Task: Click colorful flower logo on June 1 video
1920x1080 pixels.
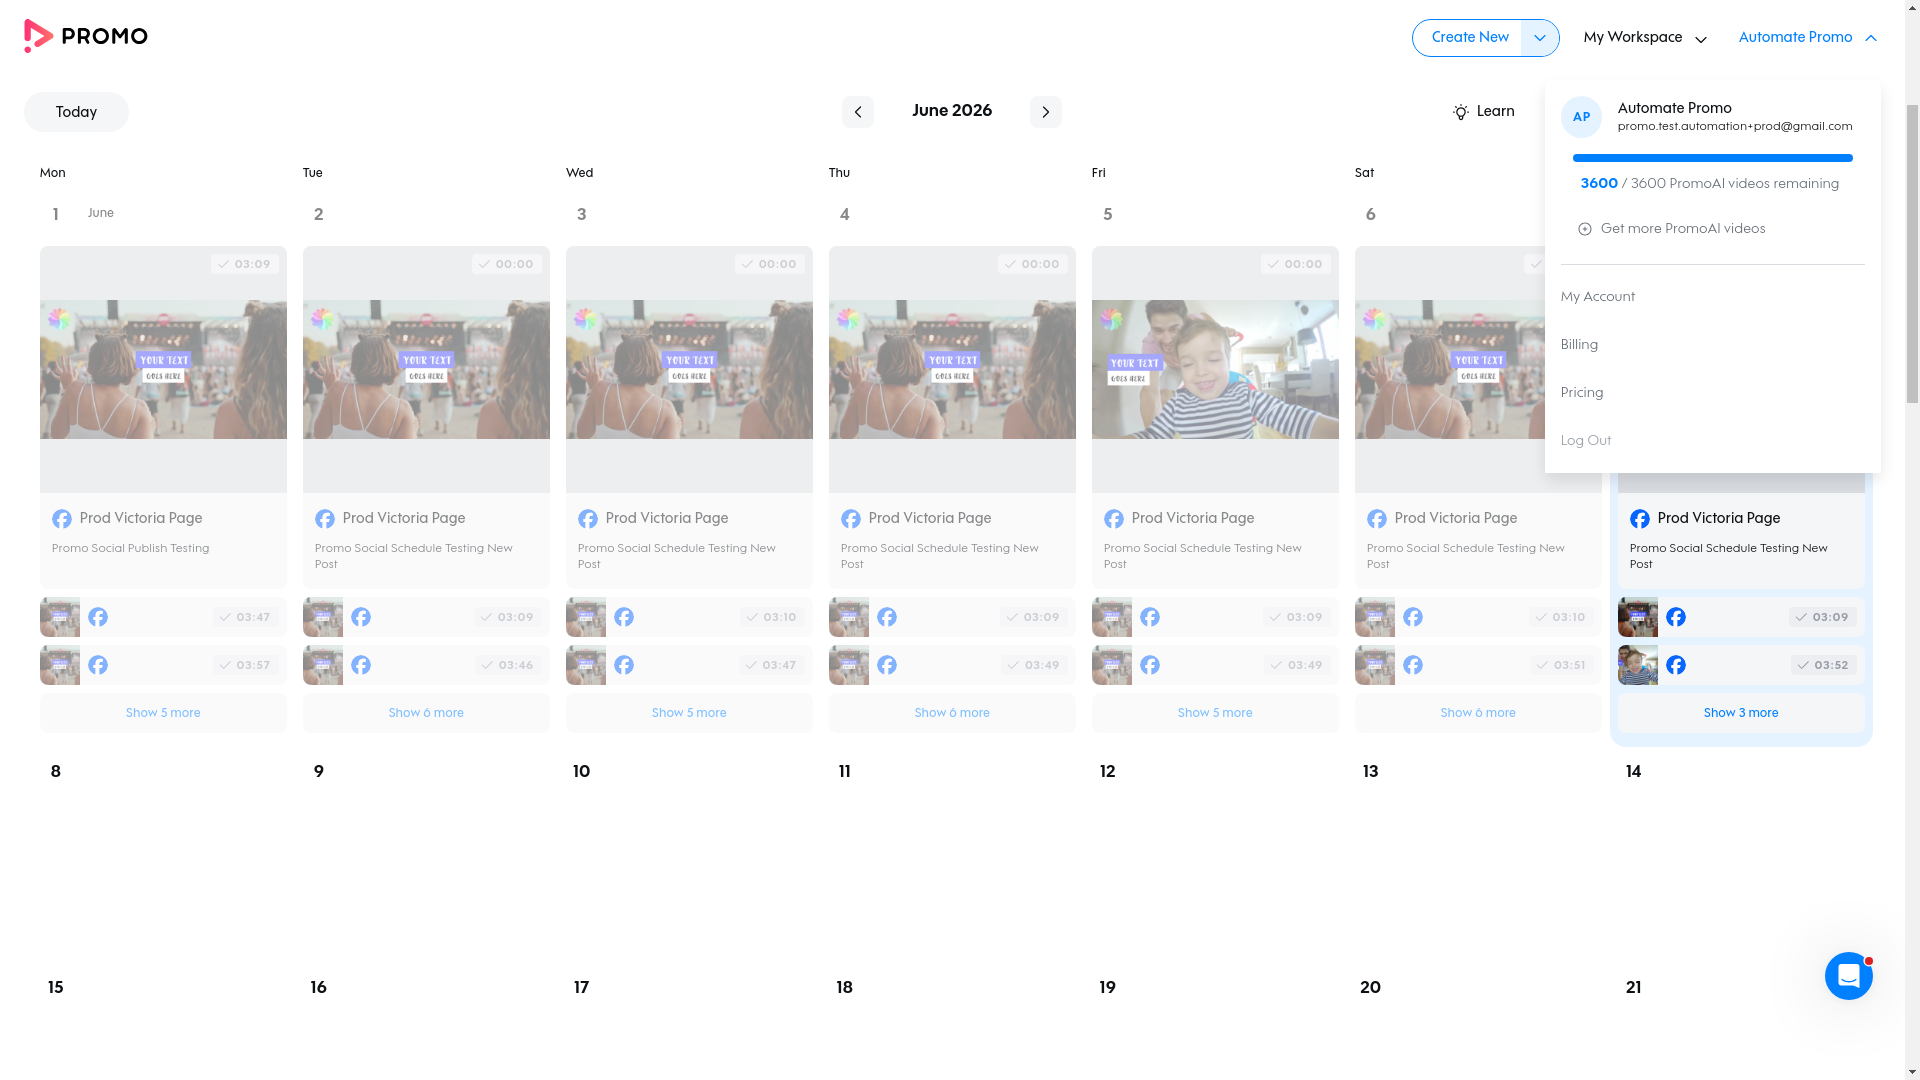Action: coord(60,319)
